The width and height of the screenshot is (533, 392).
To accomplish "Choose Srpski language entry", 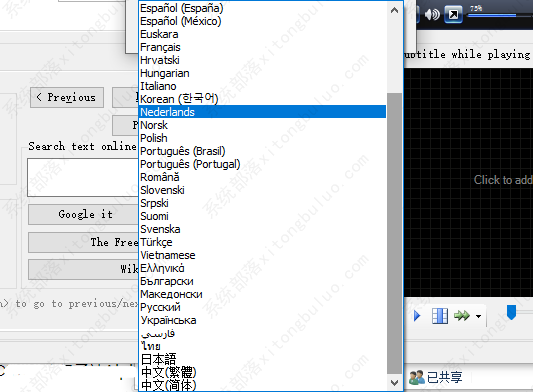I will (262, 203).
